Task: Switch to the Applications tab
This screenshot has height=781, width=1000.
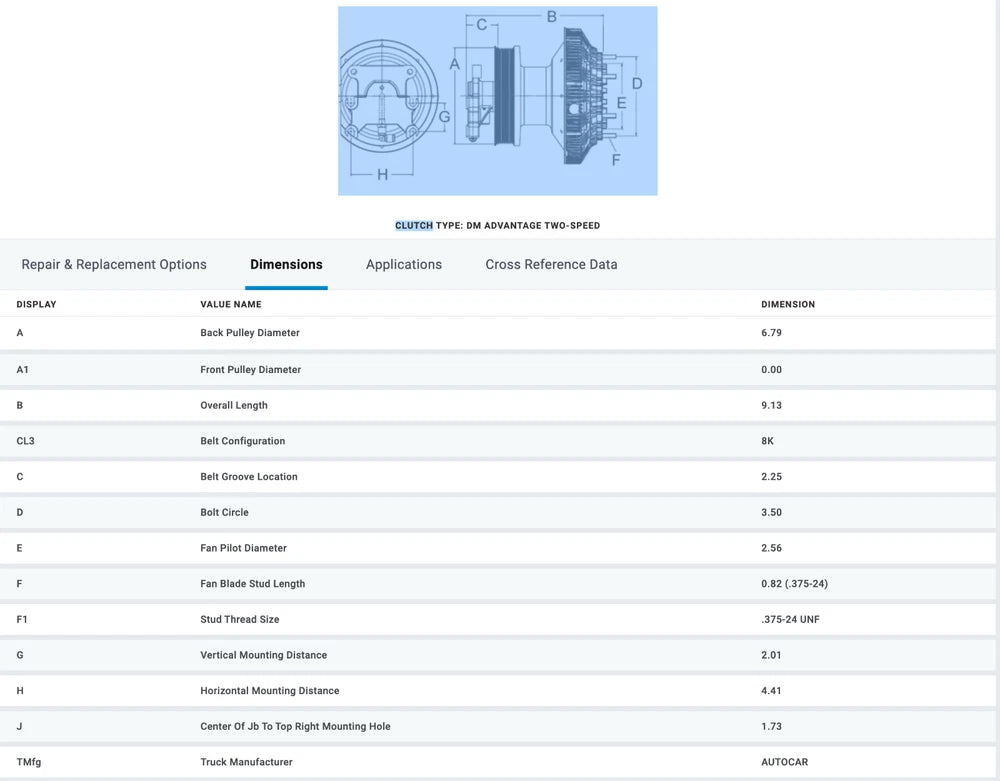Action: (403, 265)
